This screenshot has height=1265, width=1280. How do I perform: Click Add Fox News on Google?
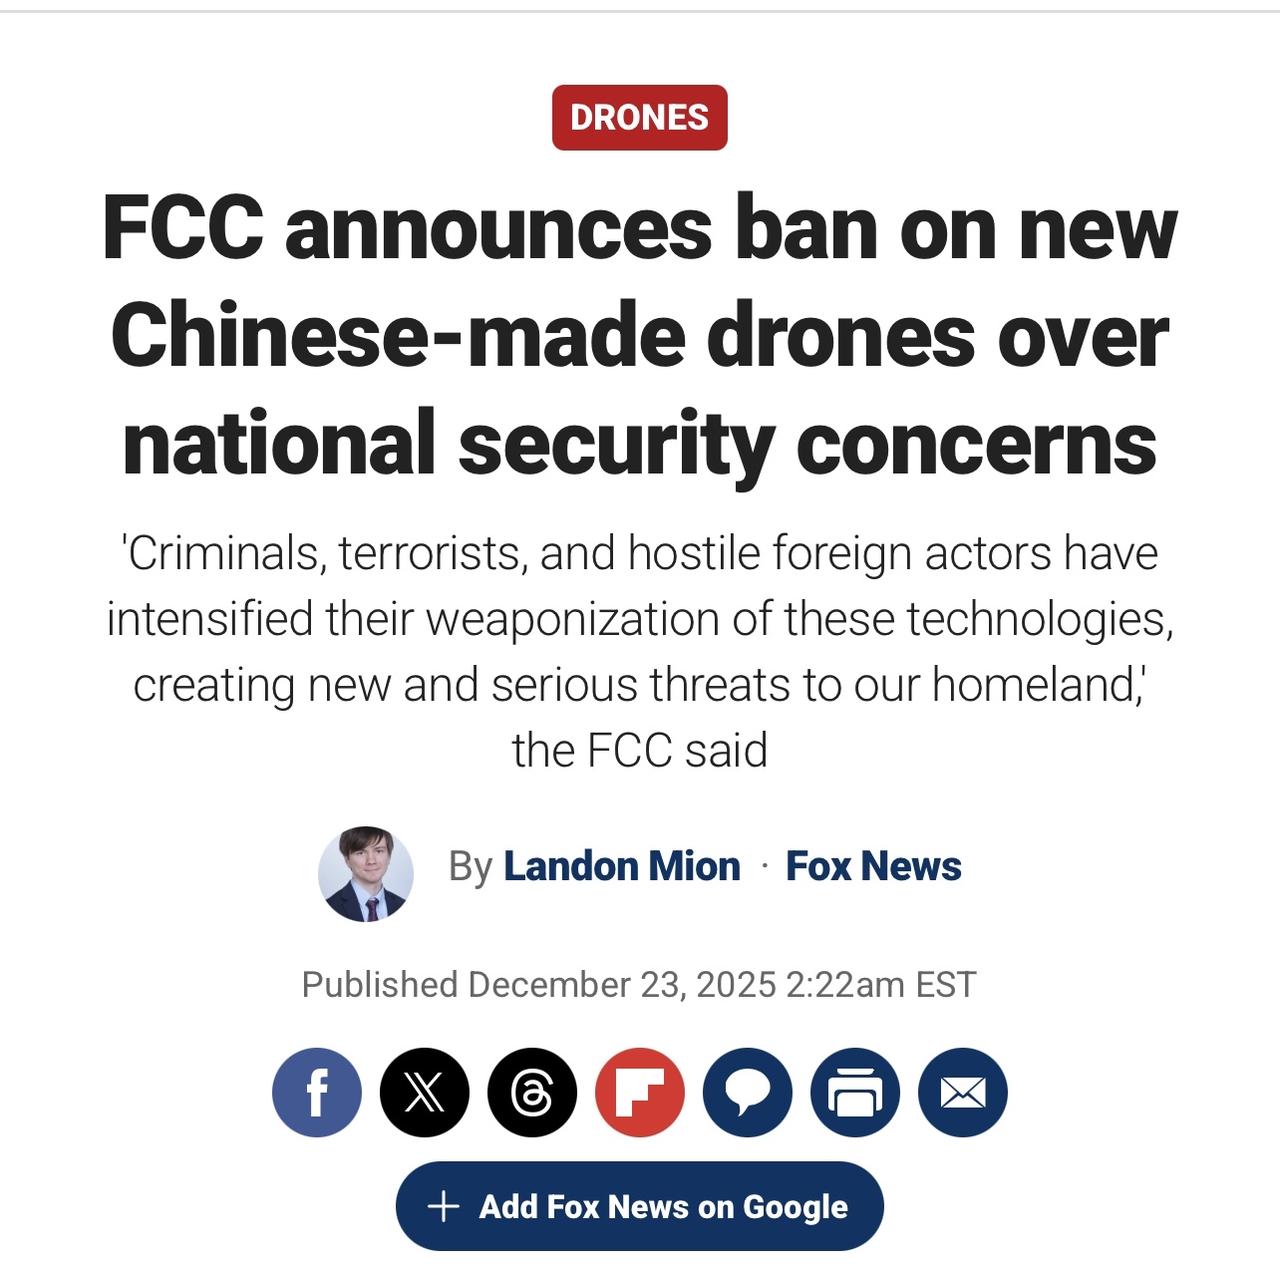(640, 1206)
